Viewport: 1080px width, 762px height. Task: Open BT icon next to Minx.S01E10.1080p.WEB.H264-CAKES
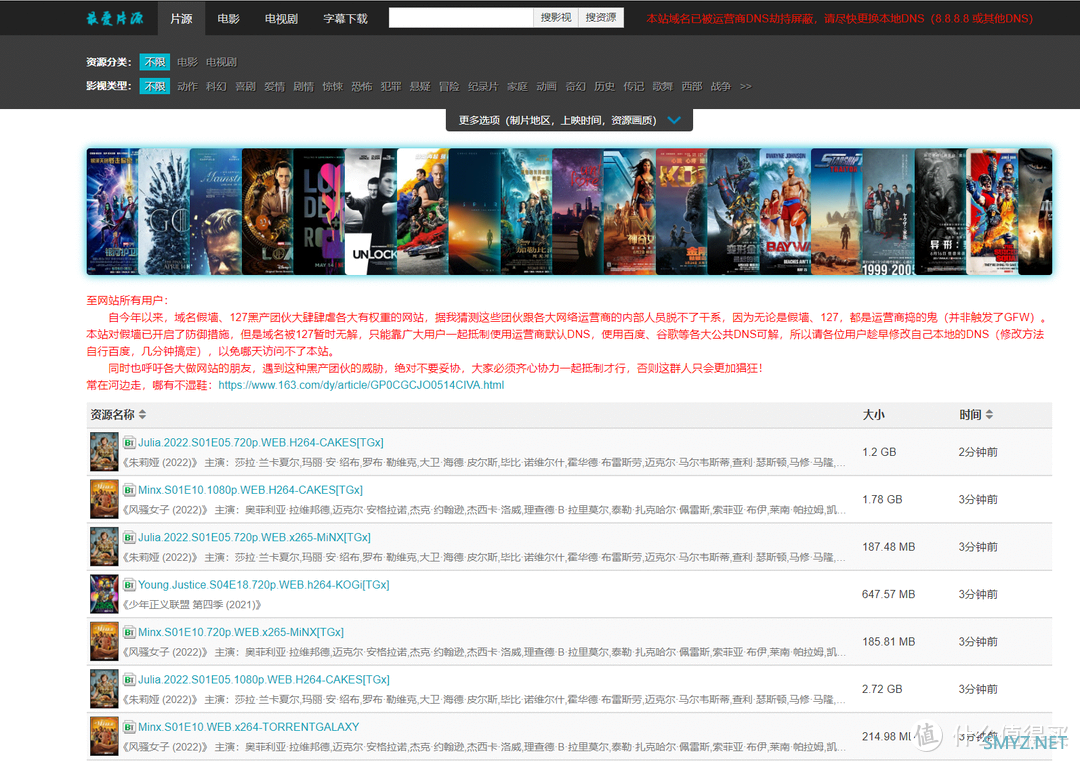coord(129,491)
